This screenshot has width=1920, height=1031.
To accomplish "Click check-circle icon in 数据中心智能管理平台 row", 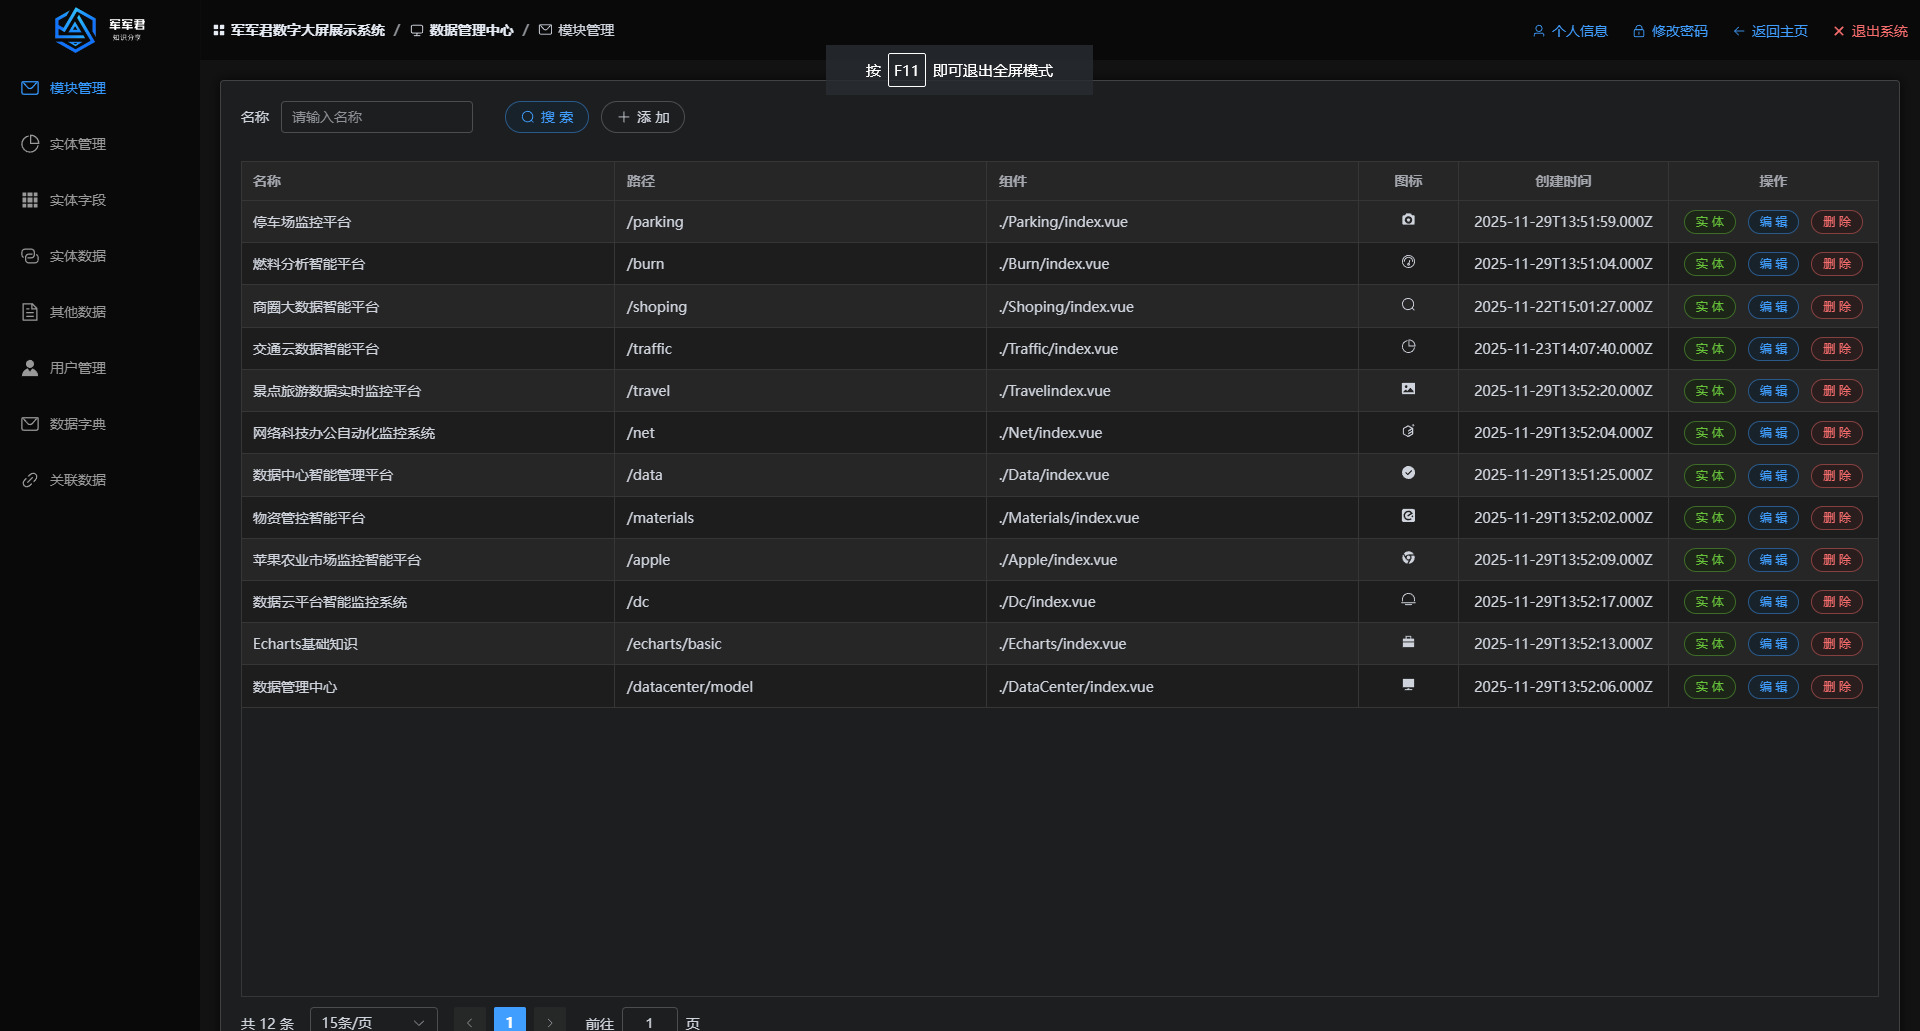I will point(1408,473).
